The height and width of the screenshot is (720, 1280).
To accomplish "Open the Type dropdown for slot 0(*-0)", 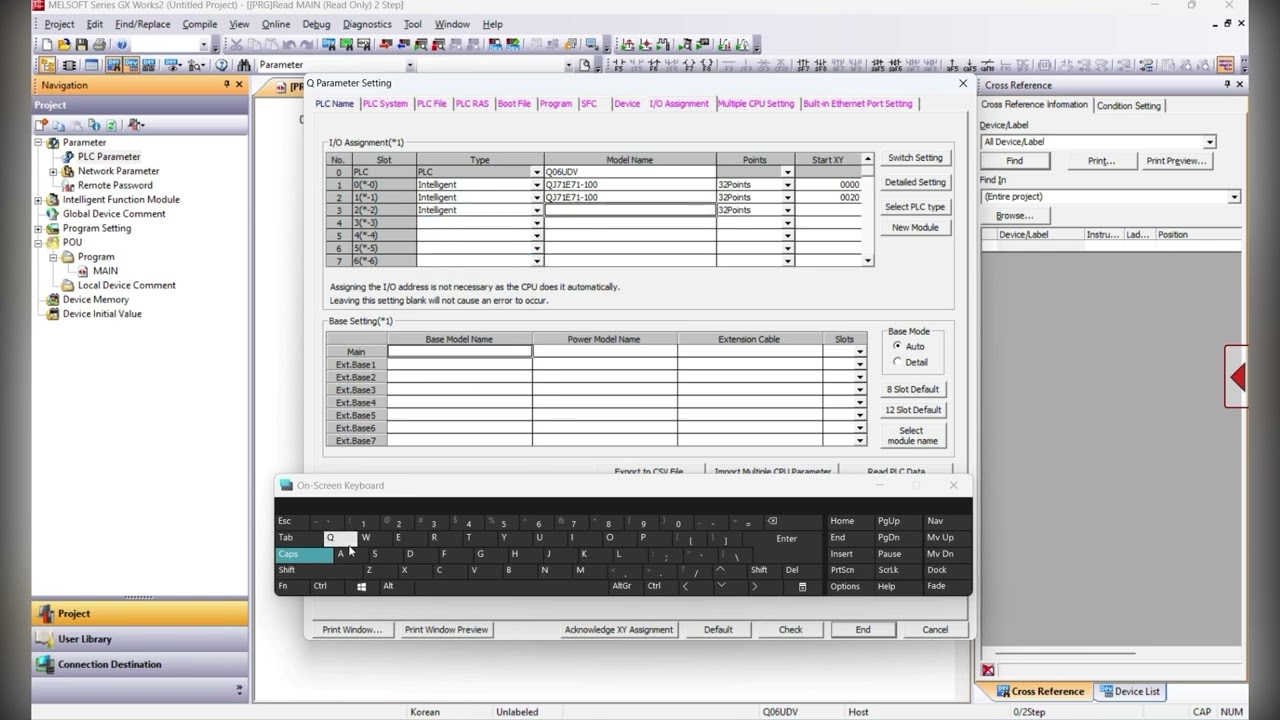I will pos(537,185).
